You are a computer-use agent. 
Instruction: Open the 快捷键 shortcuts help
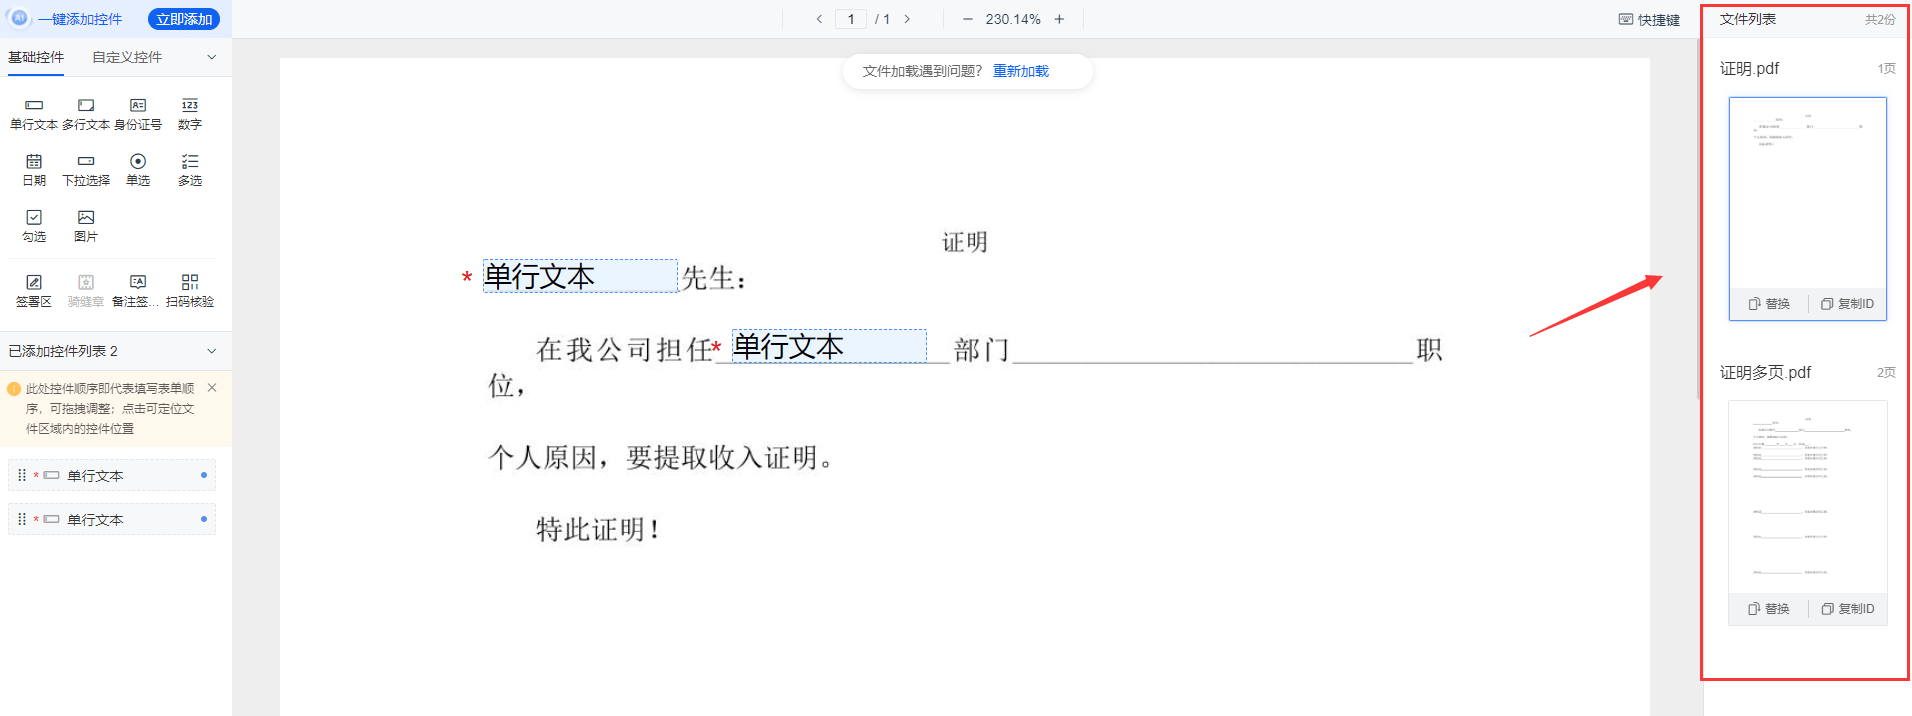[1650, 20]
